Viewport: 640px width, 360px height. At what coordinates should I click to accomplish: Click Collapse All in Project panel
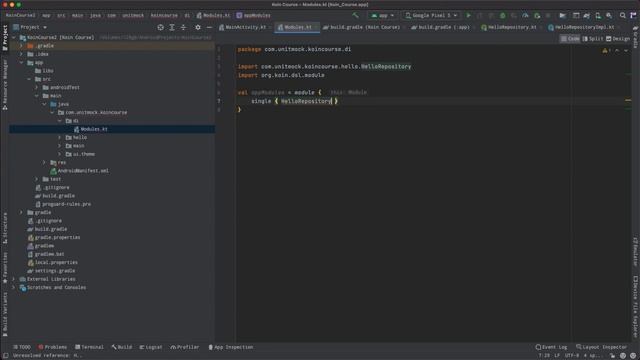tap(183, 27)
